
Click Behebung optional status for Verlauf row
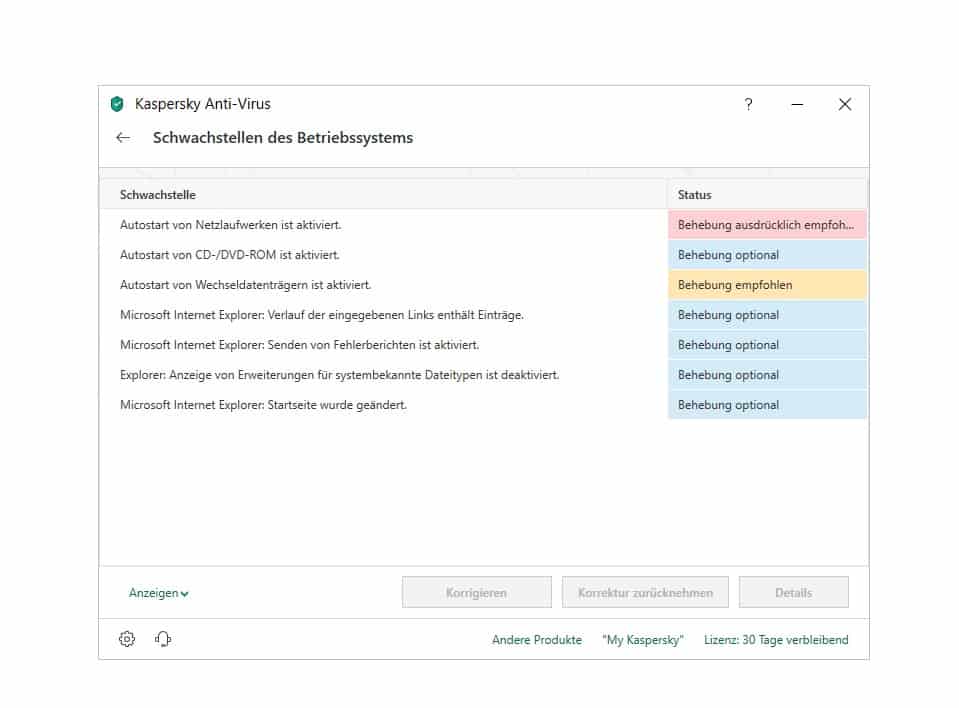[767, 315]
